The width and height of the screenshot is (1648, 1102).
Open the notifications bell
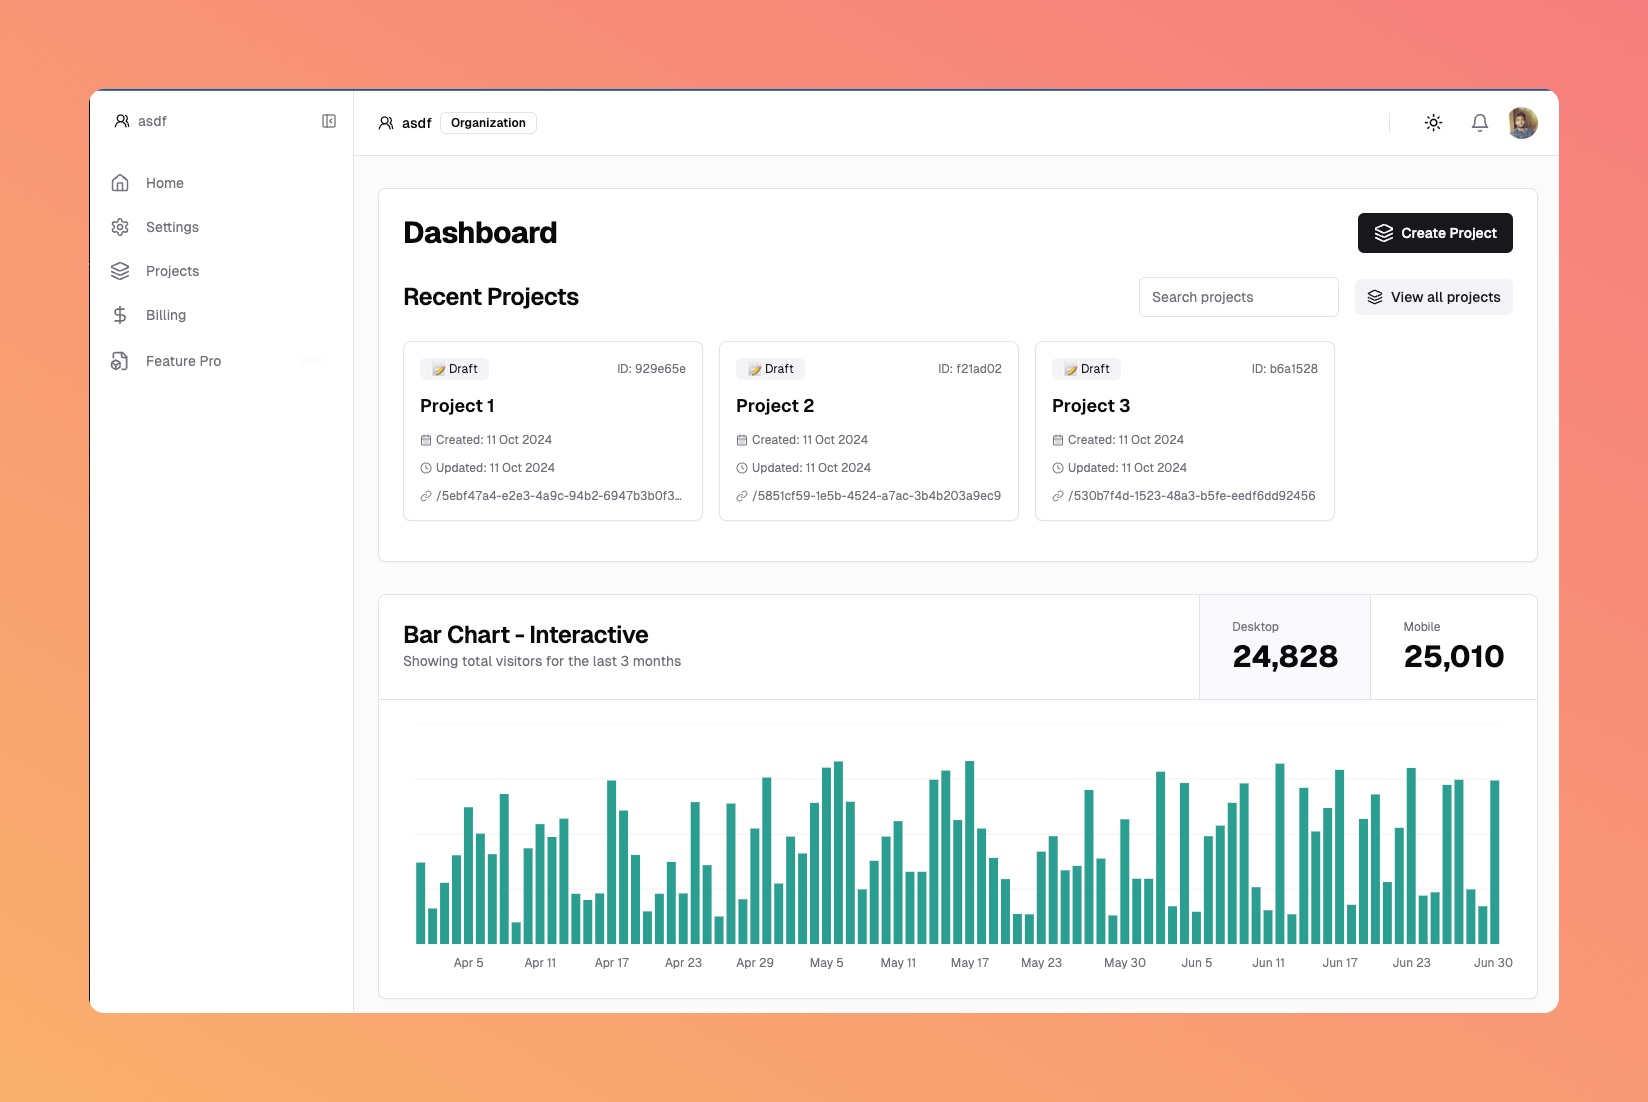(x=1479, y=123)
